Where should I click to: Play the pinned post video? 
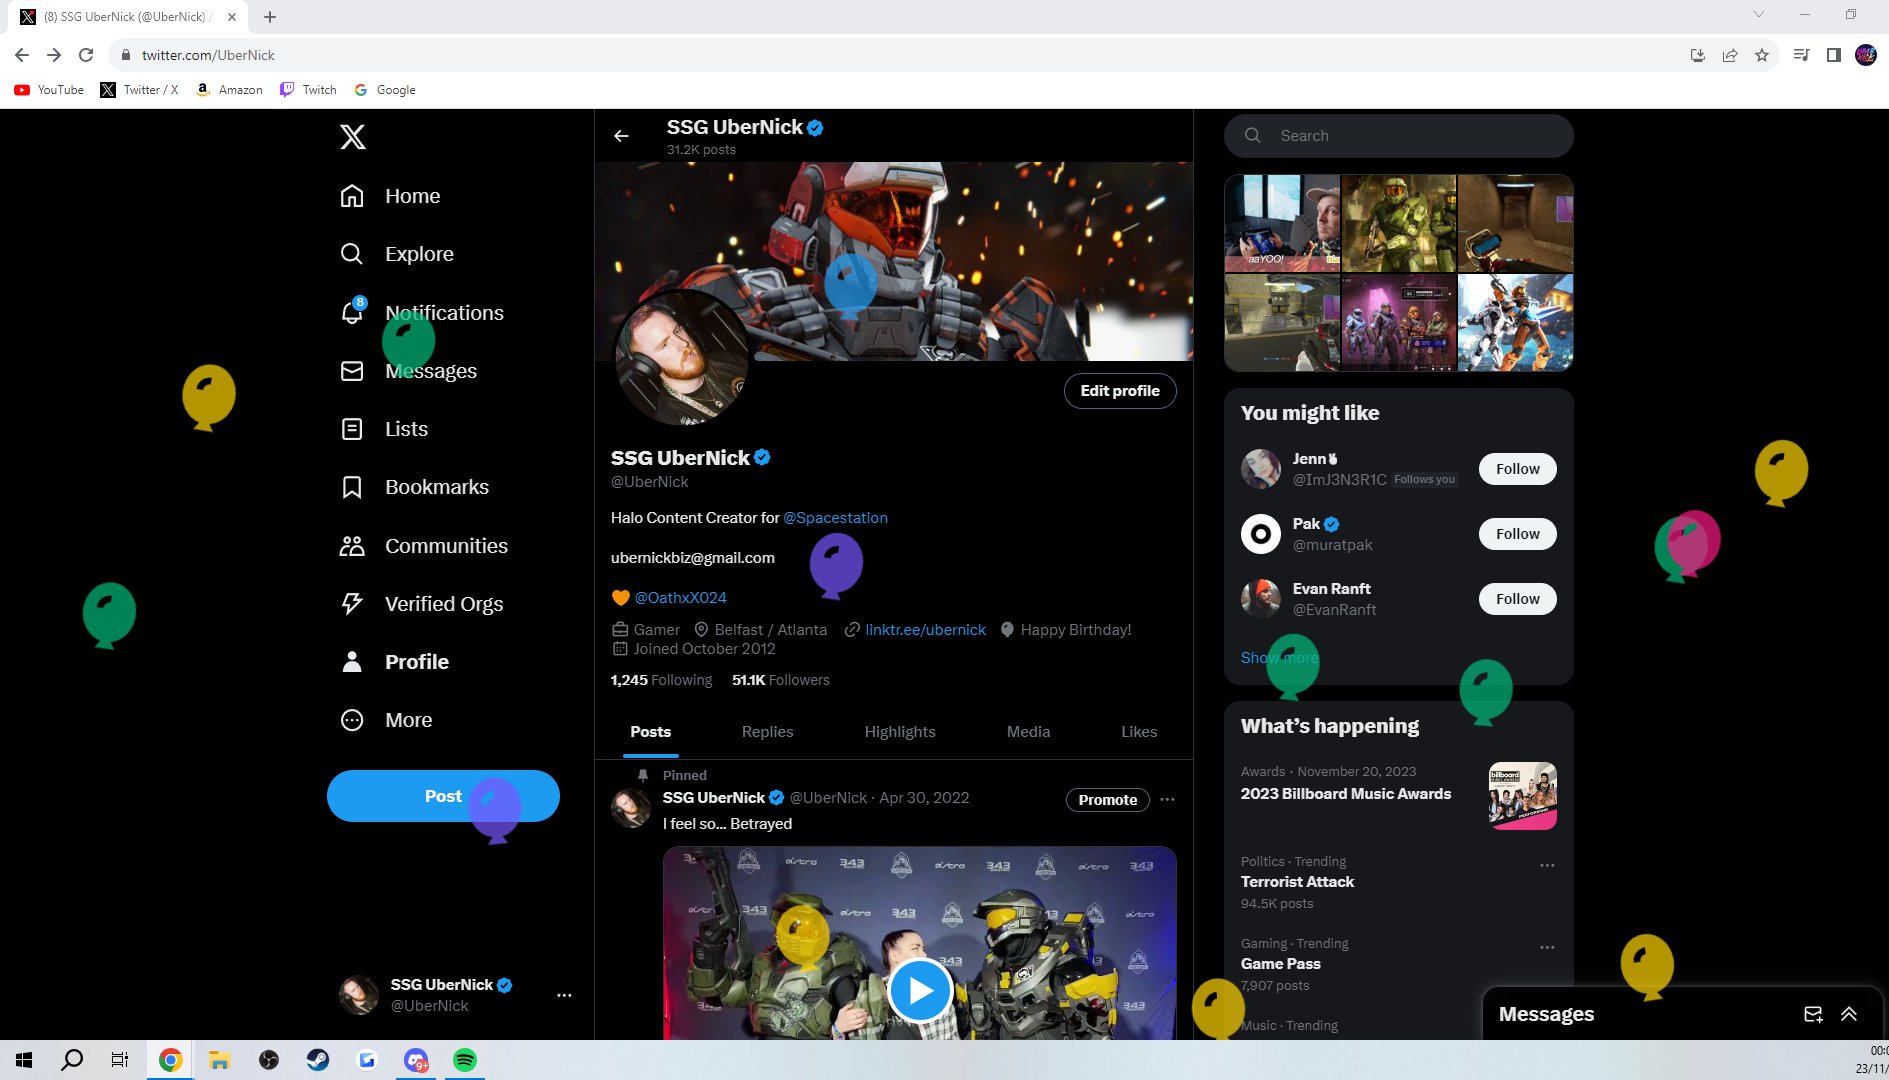(919, 990)
